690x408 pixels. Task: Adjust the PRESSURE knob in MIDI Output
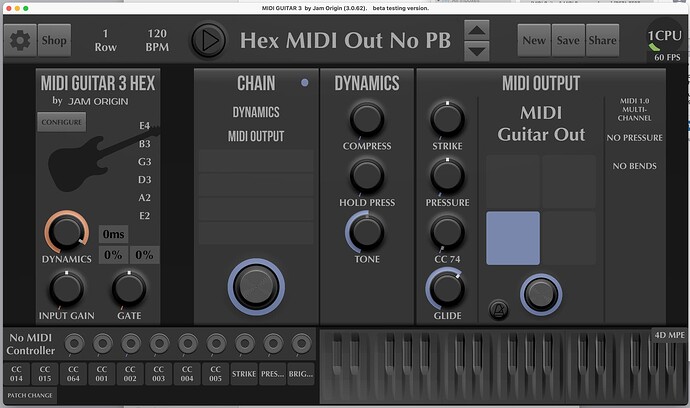[x=447, y=176]
